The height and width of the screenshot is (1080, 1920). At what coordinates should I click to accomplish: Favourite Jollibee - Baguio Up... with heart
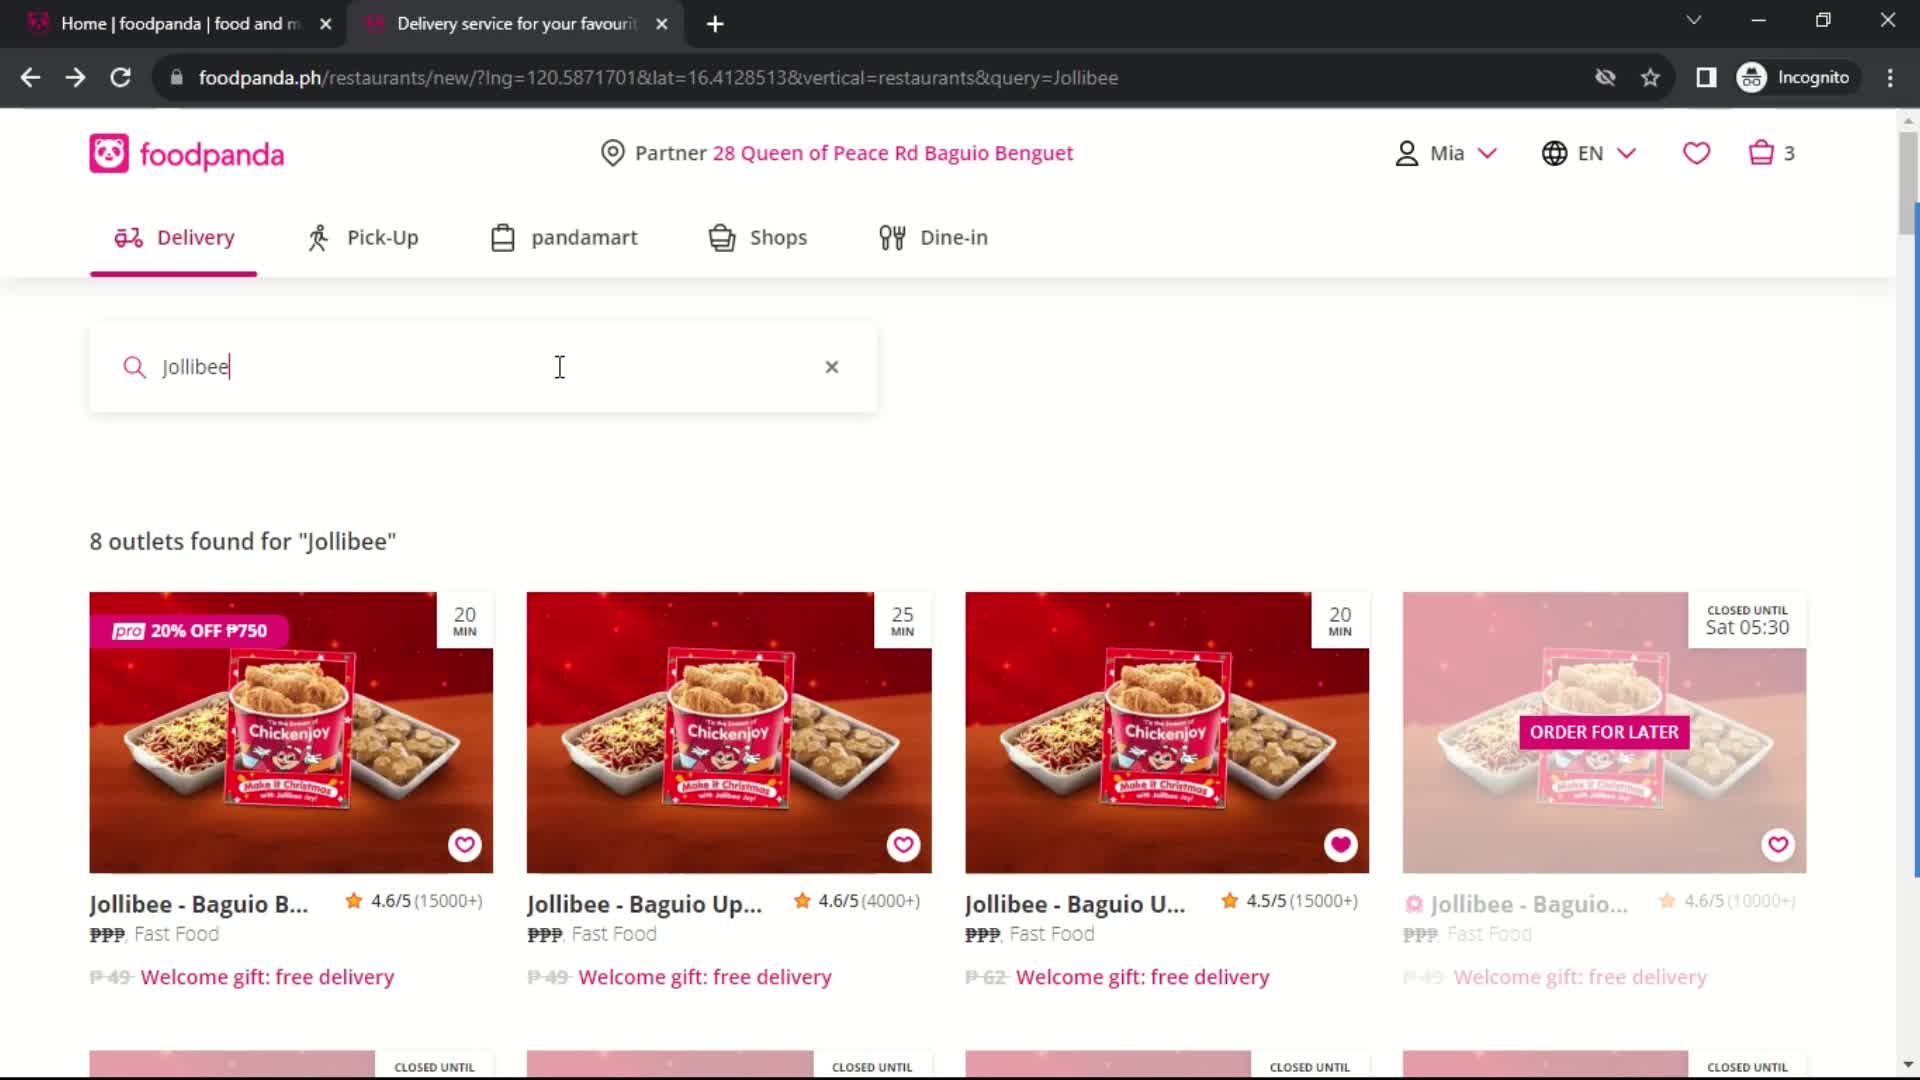pos(903,845)
